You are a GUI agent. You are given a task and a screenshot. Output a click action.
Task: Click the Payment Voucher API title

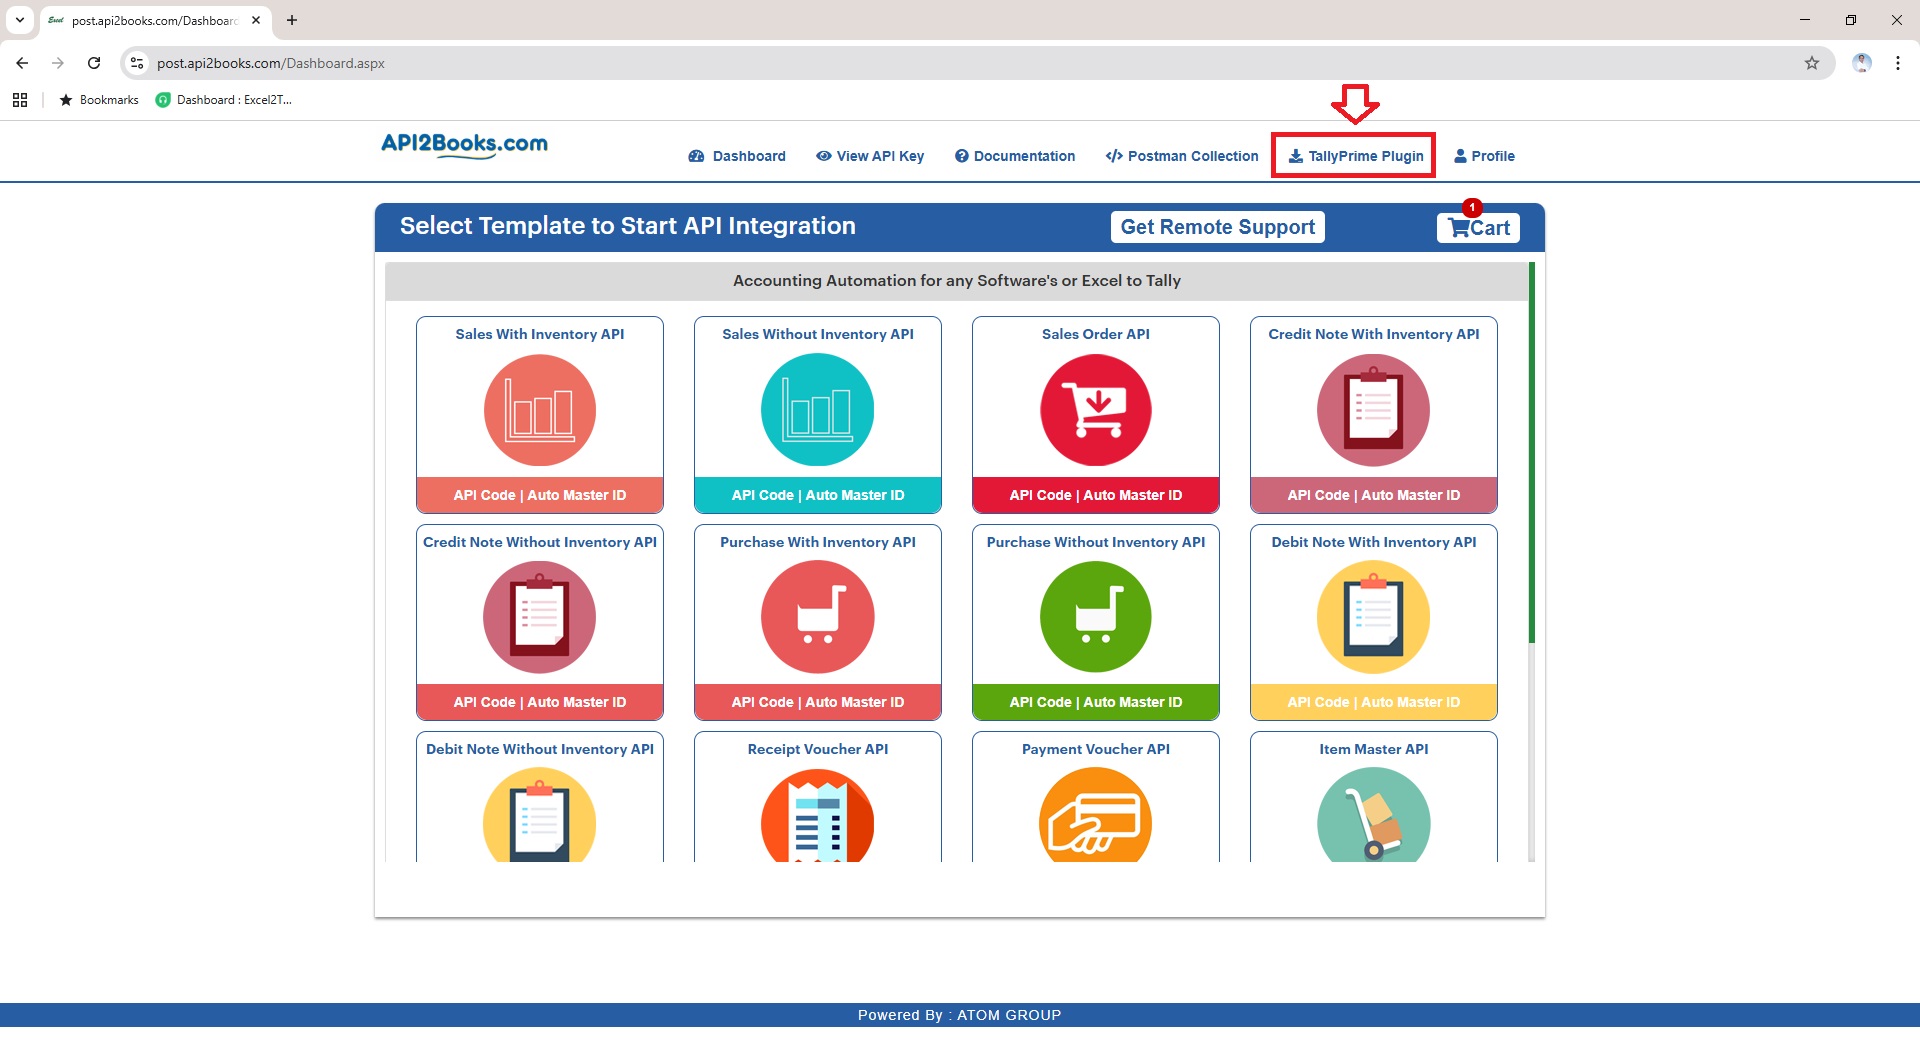tap(1096, 749)
